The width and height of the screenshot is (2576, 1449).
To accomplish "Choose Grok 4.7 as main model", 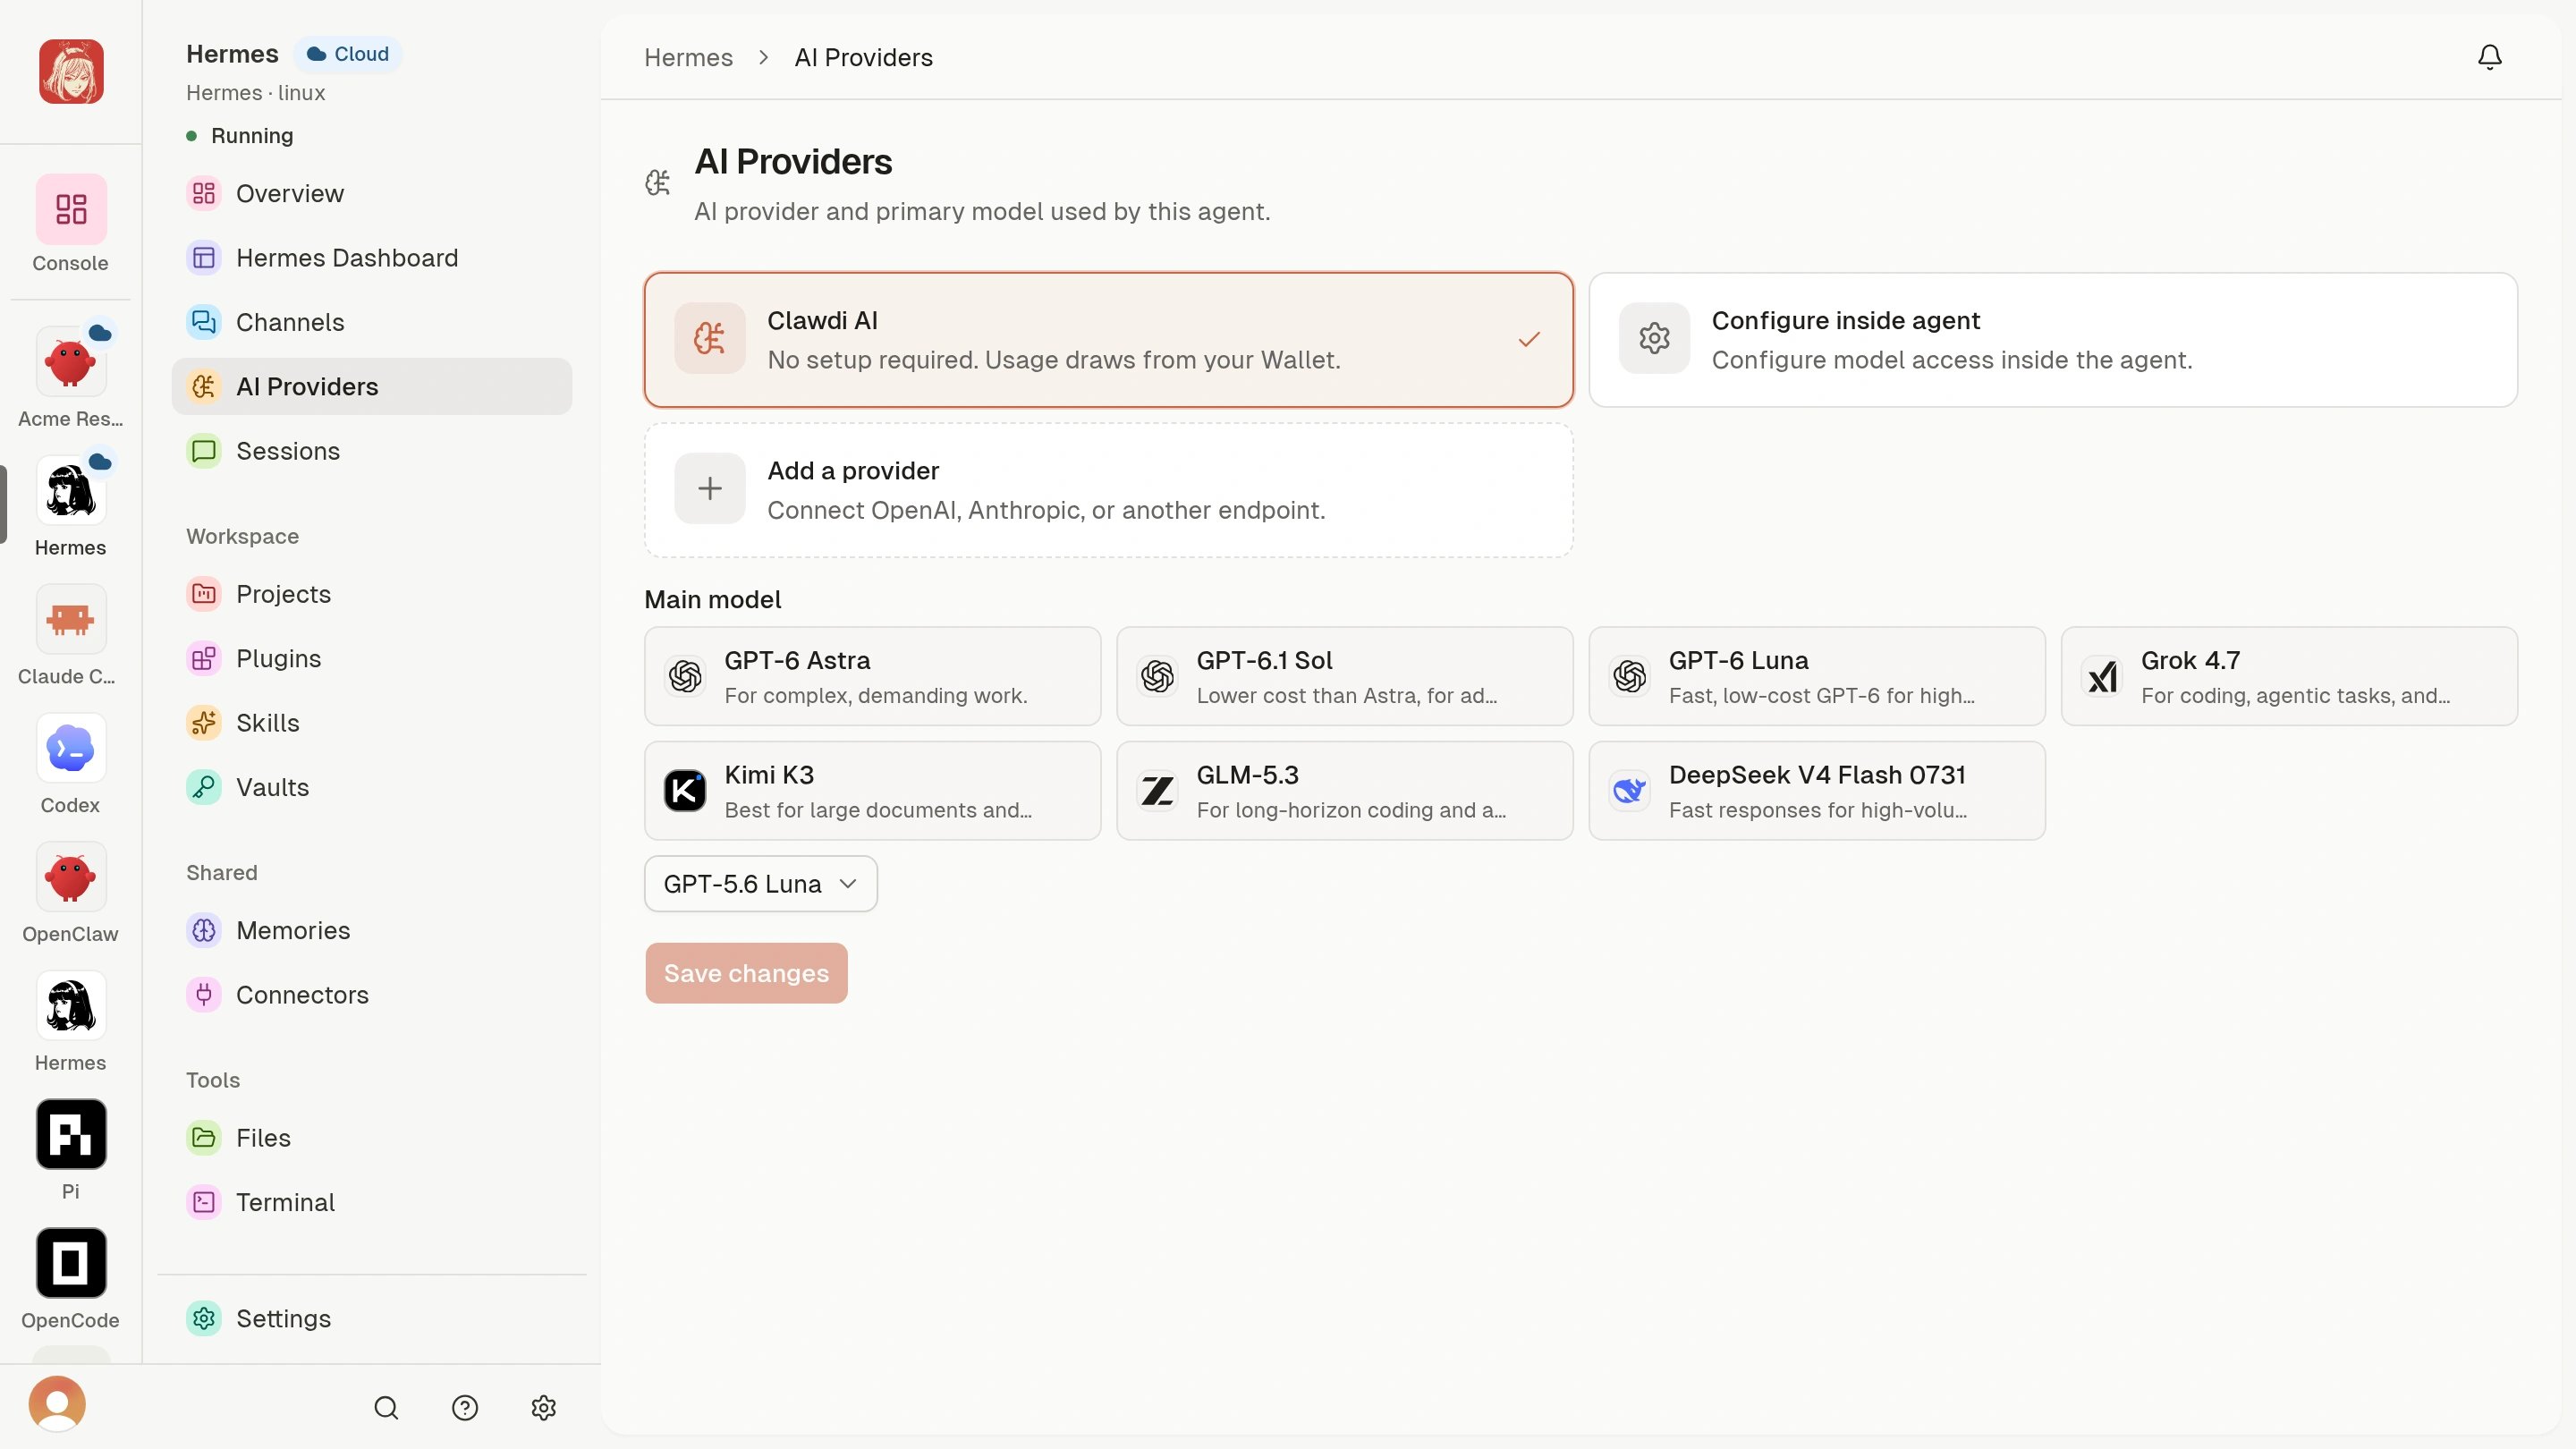I will 2289,676.
